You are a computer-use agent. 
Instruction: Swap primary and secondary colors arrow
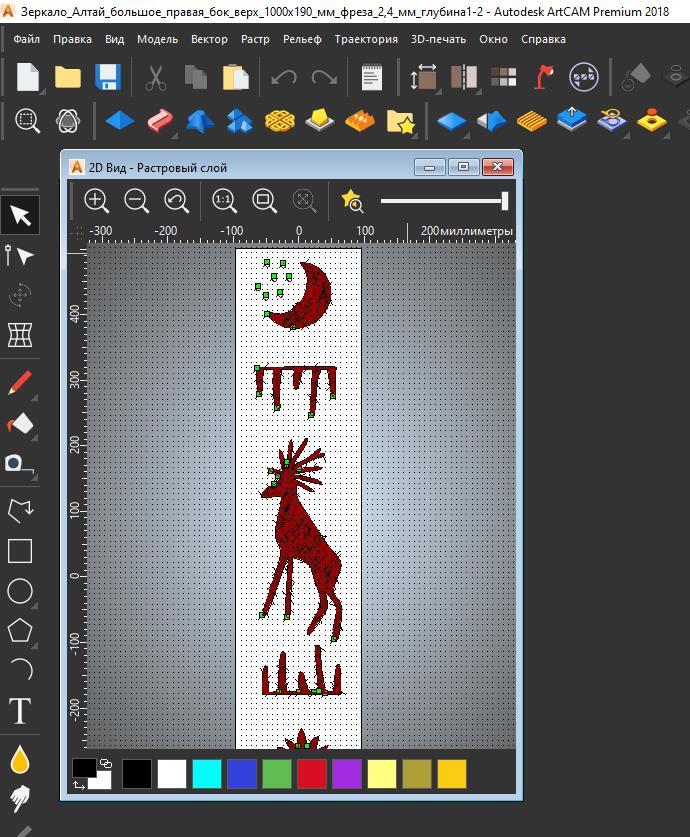click(x=79, y=786)
